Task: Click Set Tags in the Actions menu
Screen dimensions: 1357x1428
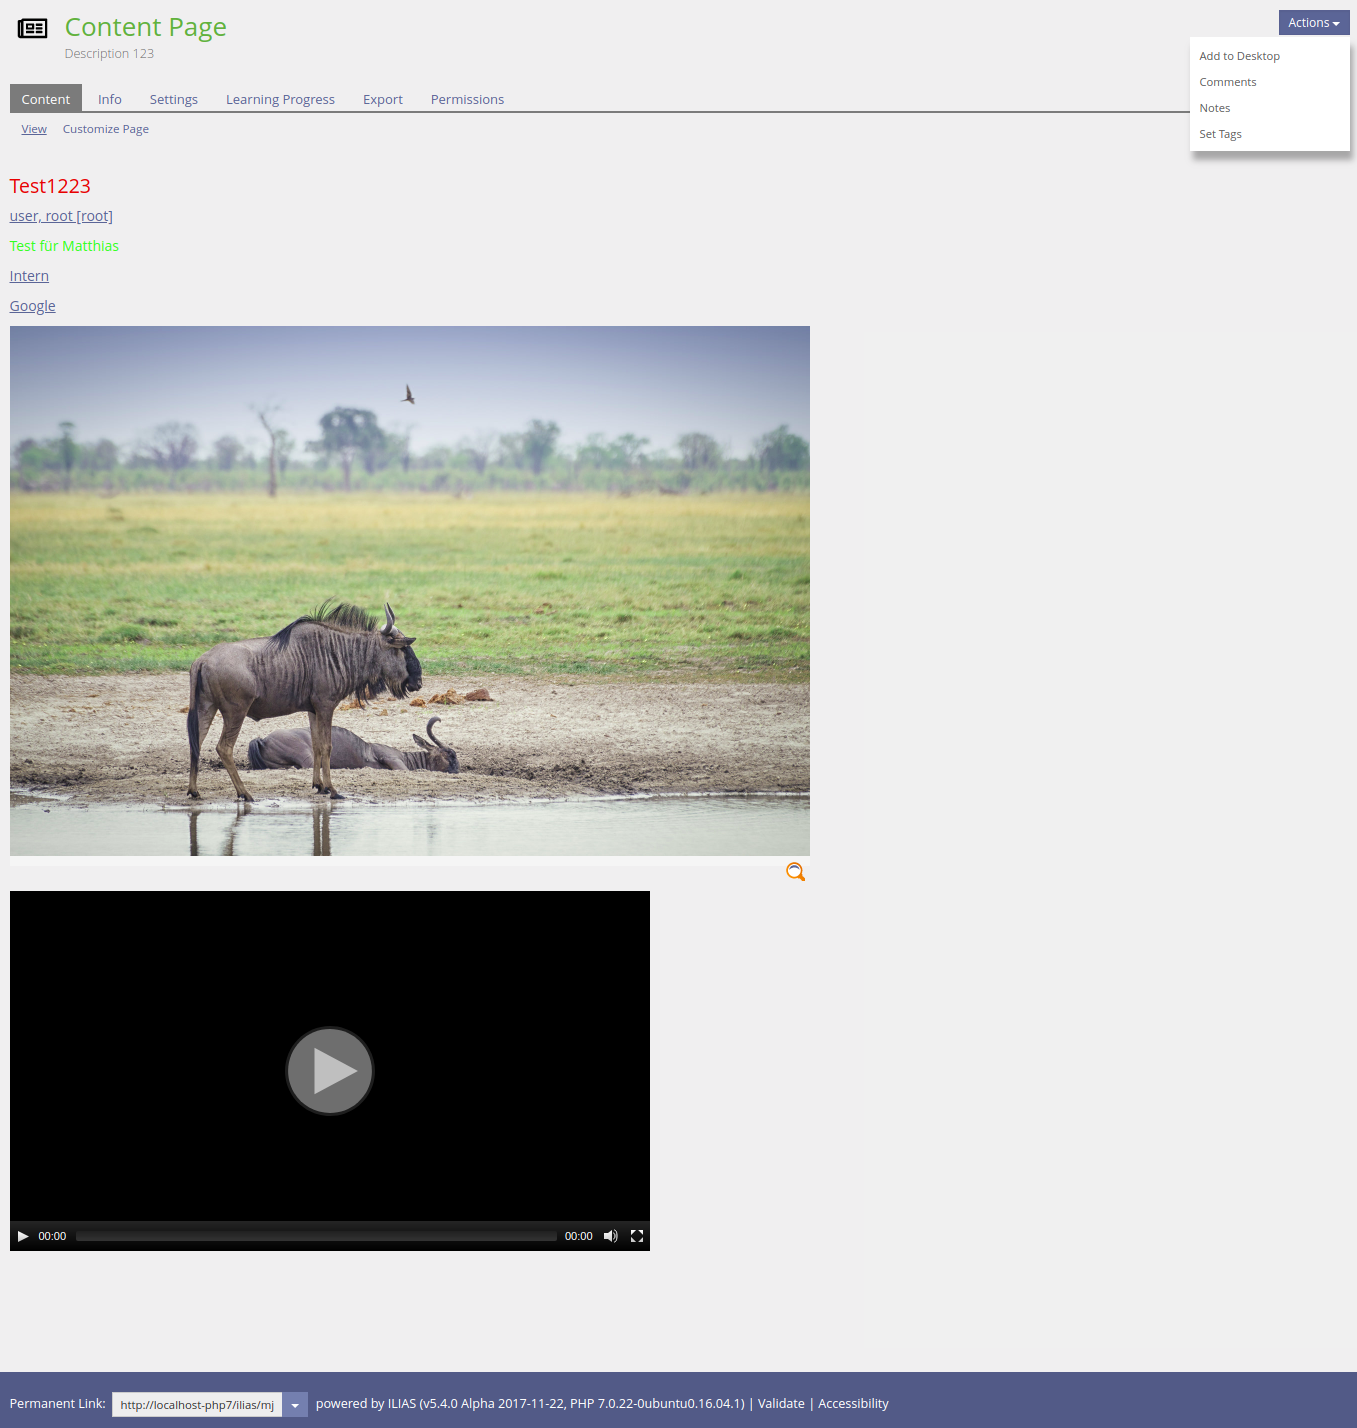Action: [1220, 134]
